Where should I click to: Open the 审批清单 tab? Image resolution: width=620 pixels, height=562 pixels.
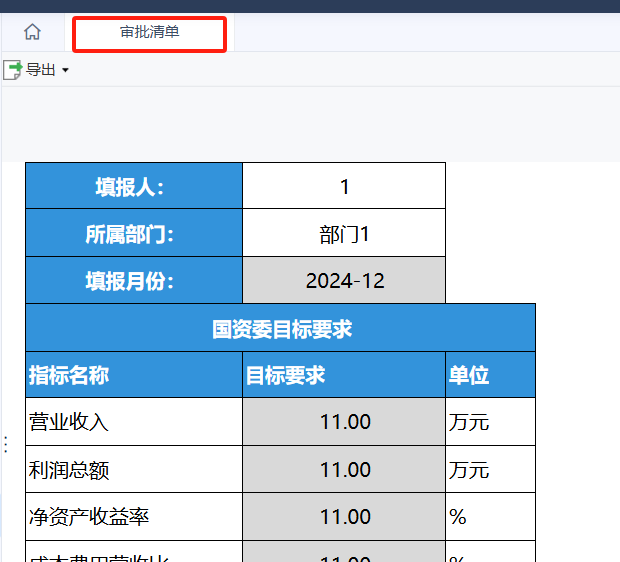pos(149,32)
